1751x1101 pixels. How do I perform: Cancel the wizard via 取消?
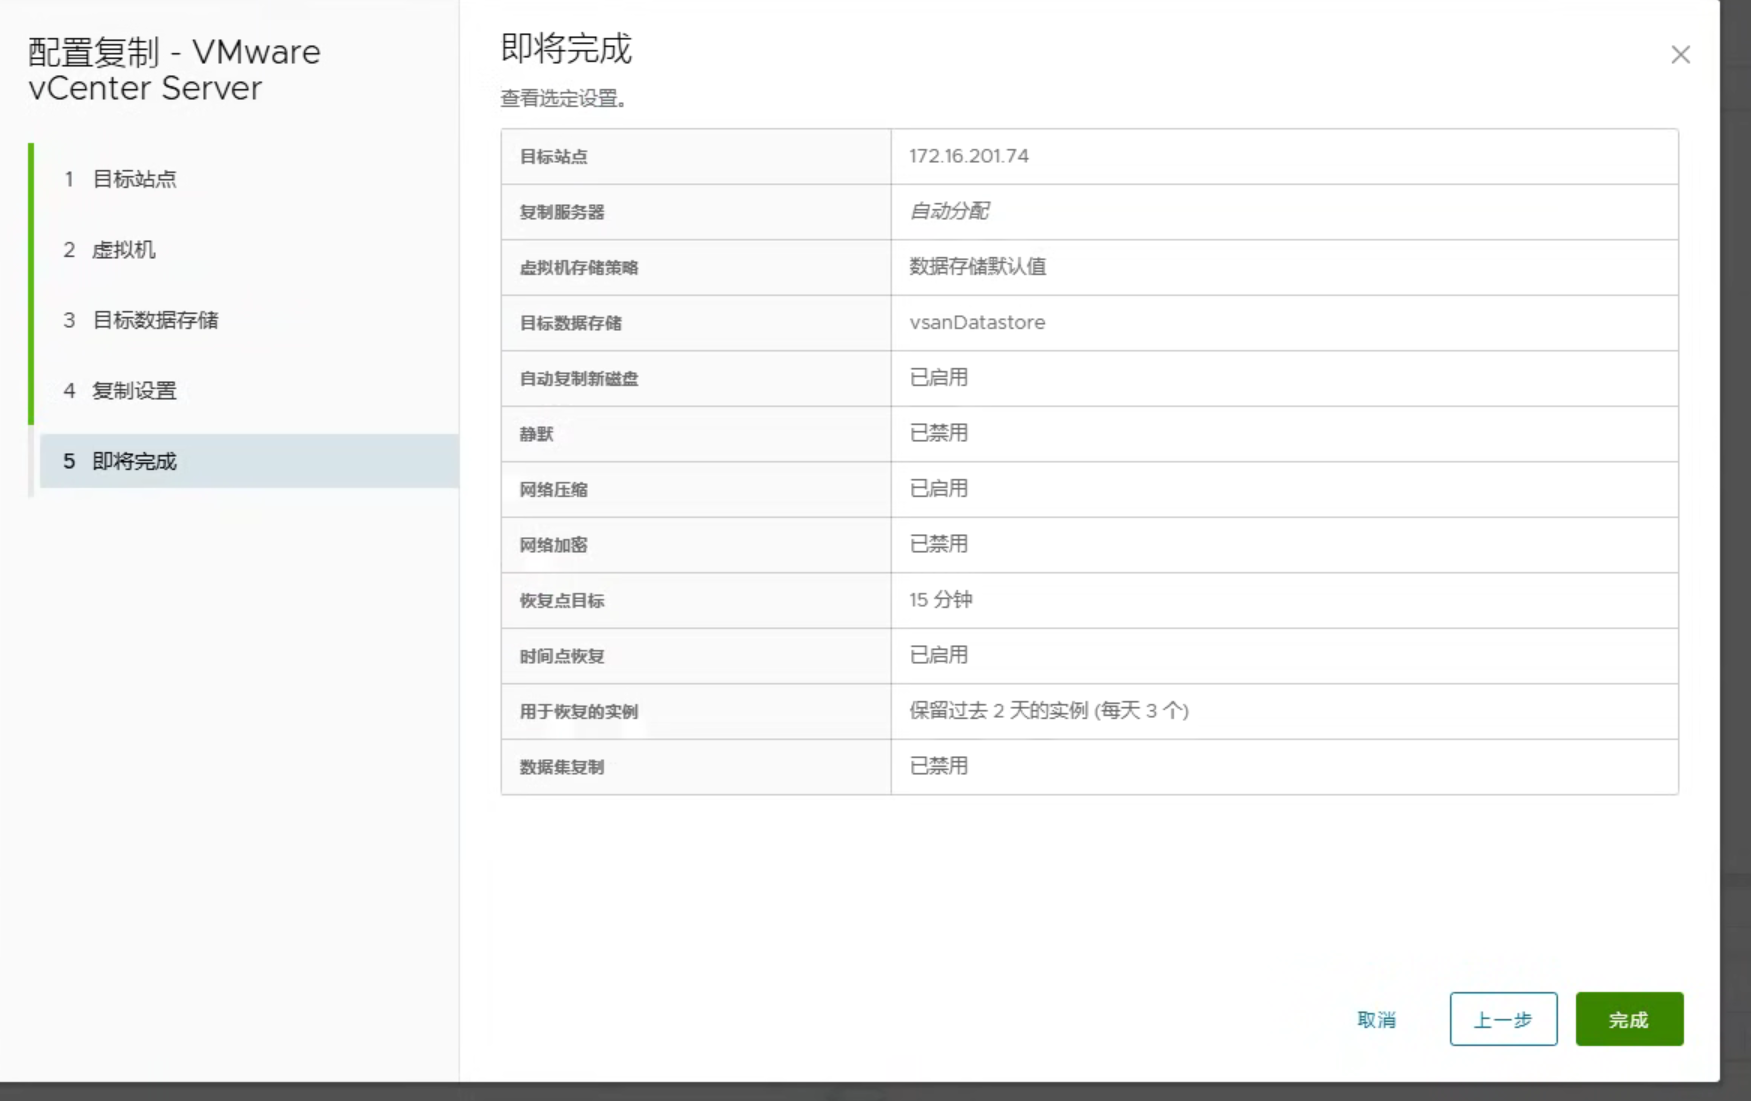[x=1376, y=1019]
